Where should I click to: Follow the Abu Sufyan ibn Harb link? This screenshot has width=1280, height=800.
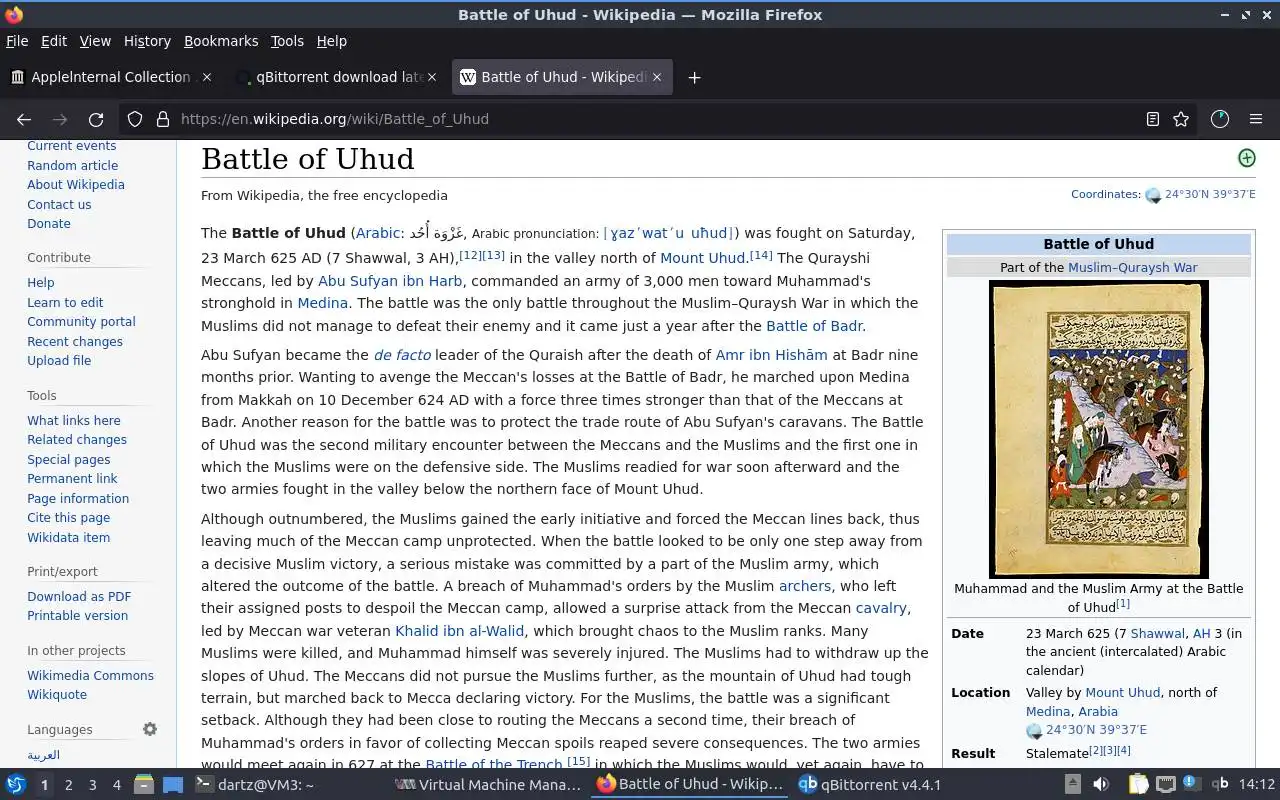tap(390, 281)
